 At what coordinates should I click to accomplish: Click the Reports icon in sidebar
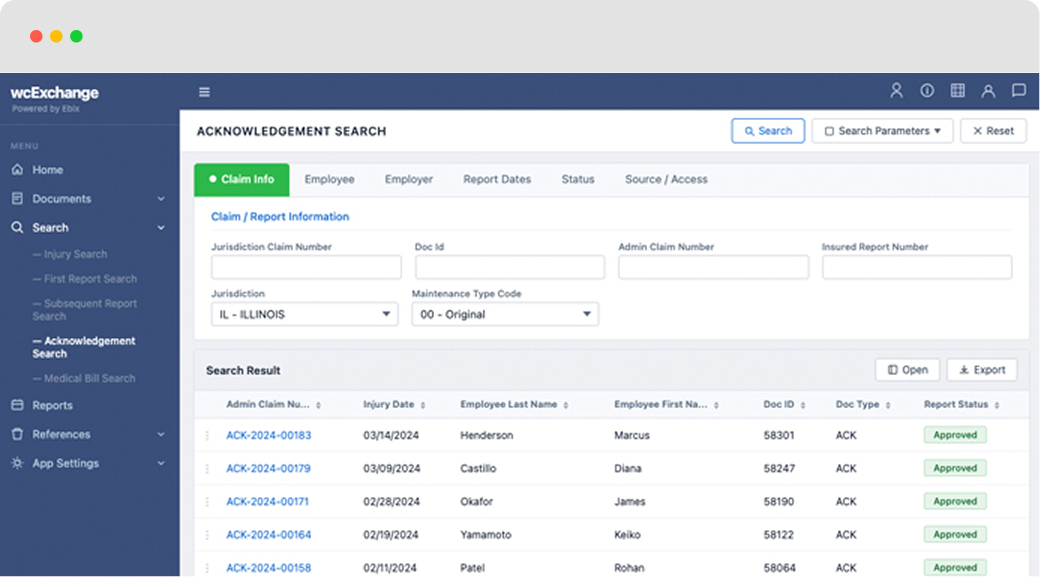pyautogui.click(x=17, y=405)
